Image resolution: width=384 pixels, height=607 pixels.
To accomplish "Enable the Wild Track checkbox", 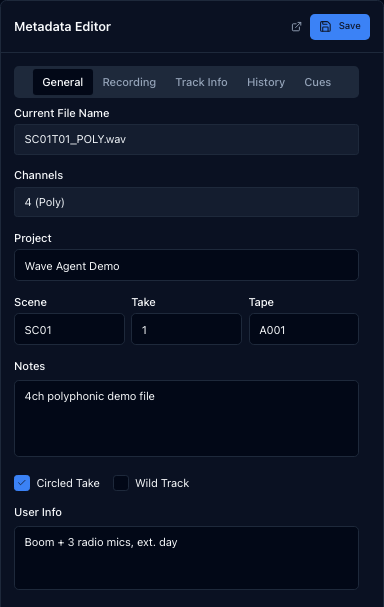I will 121,483.
